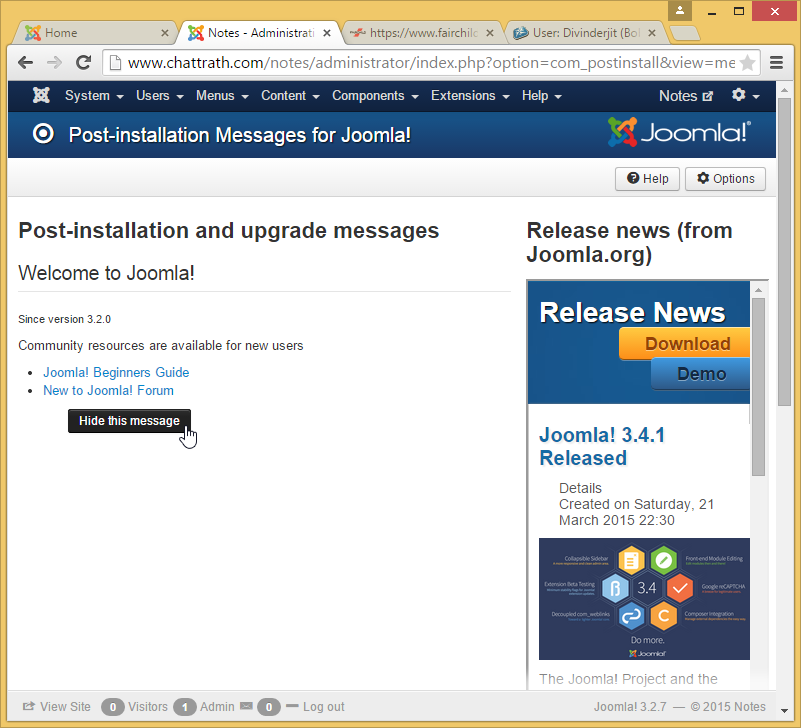Expand the Extensions dropdown menu

470,96
